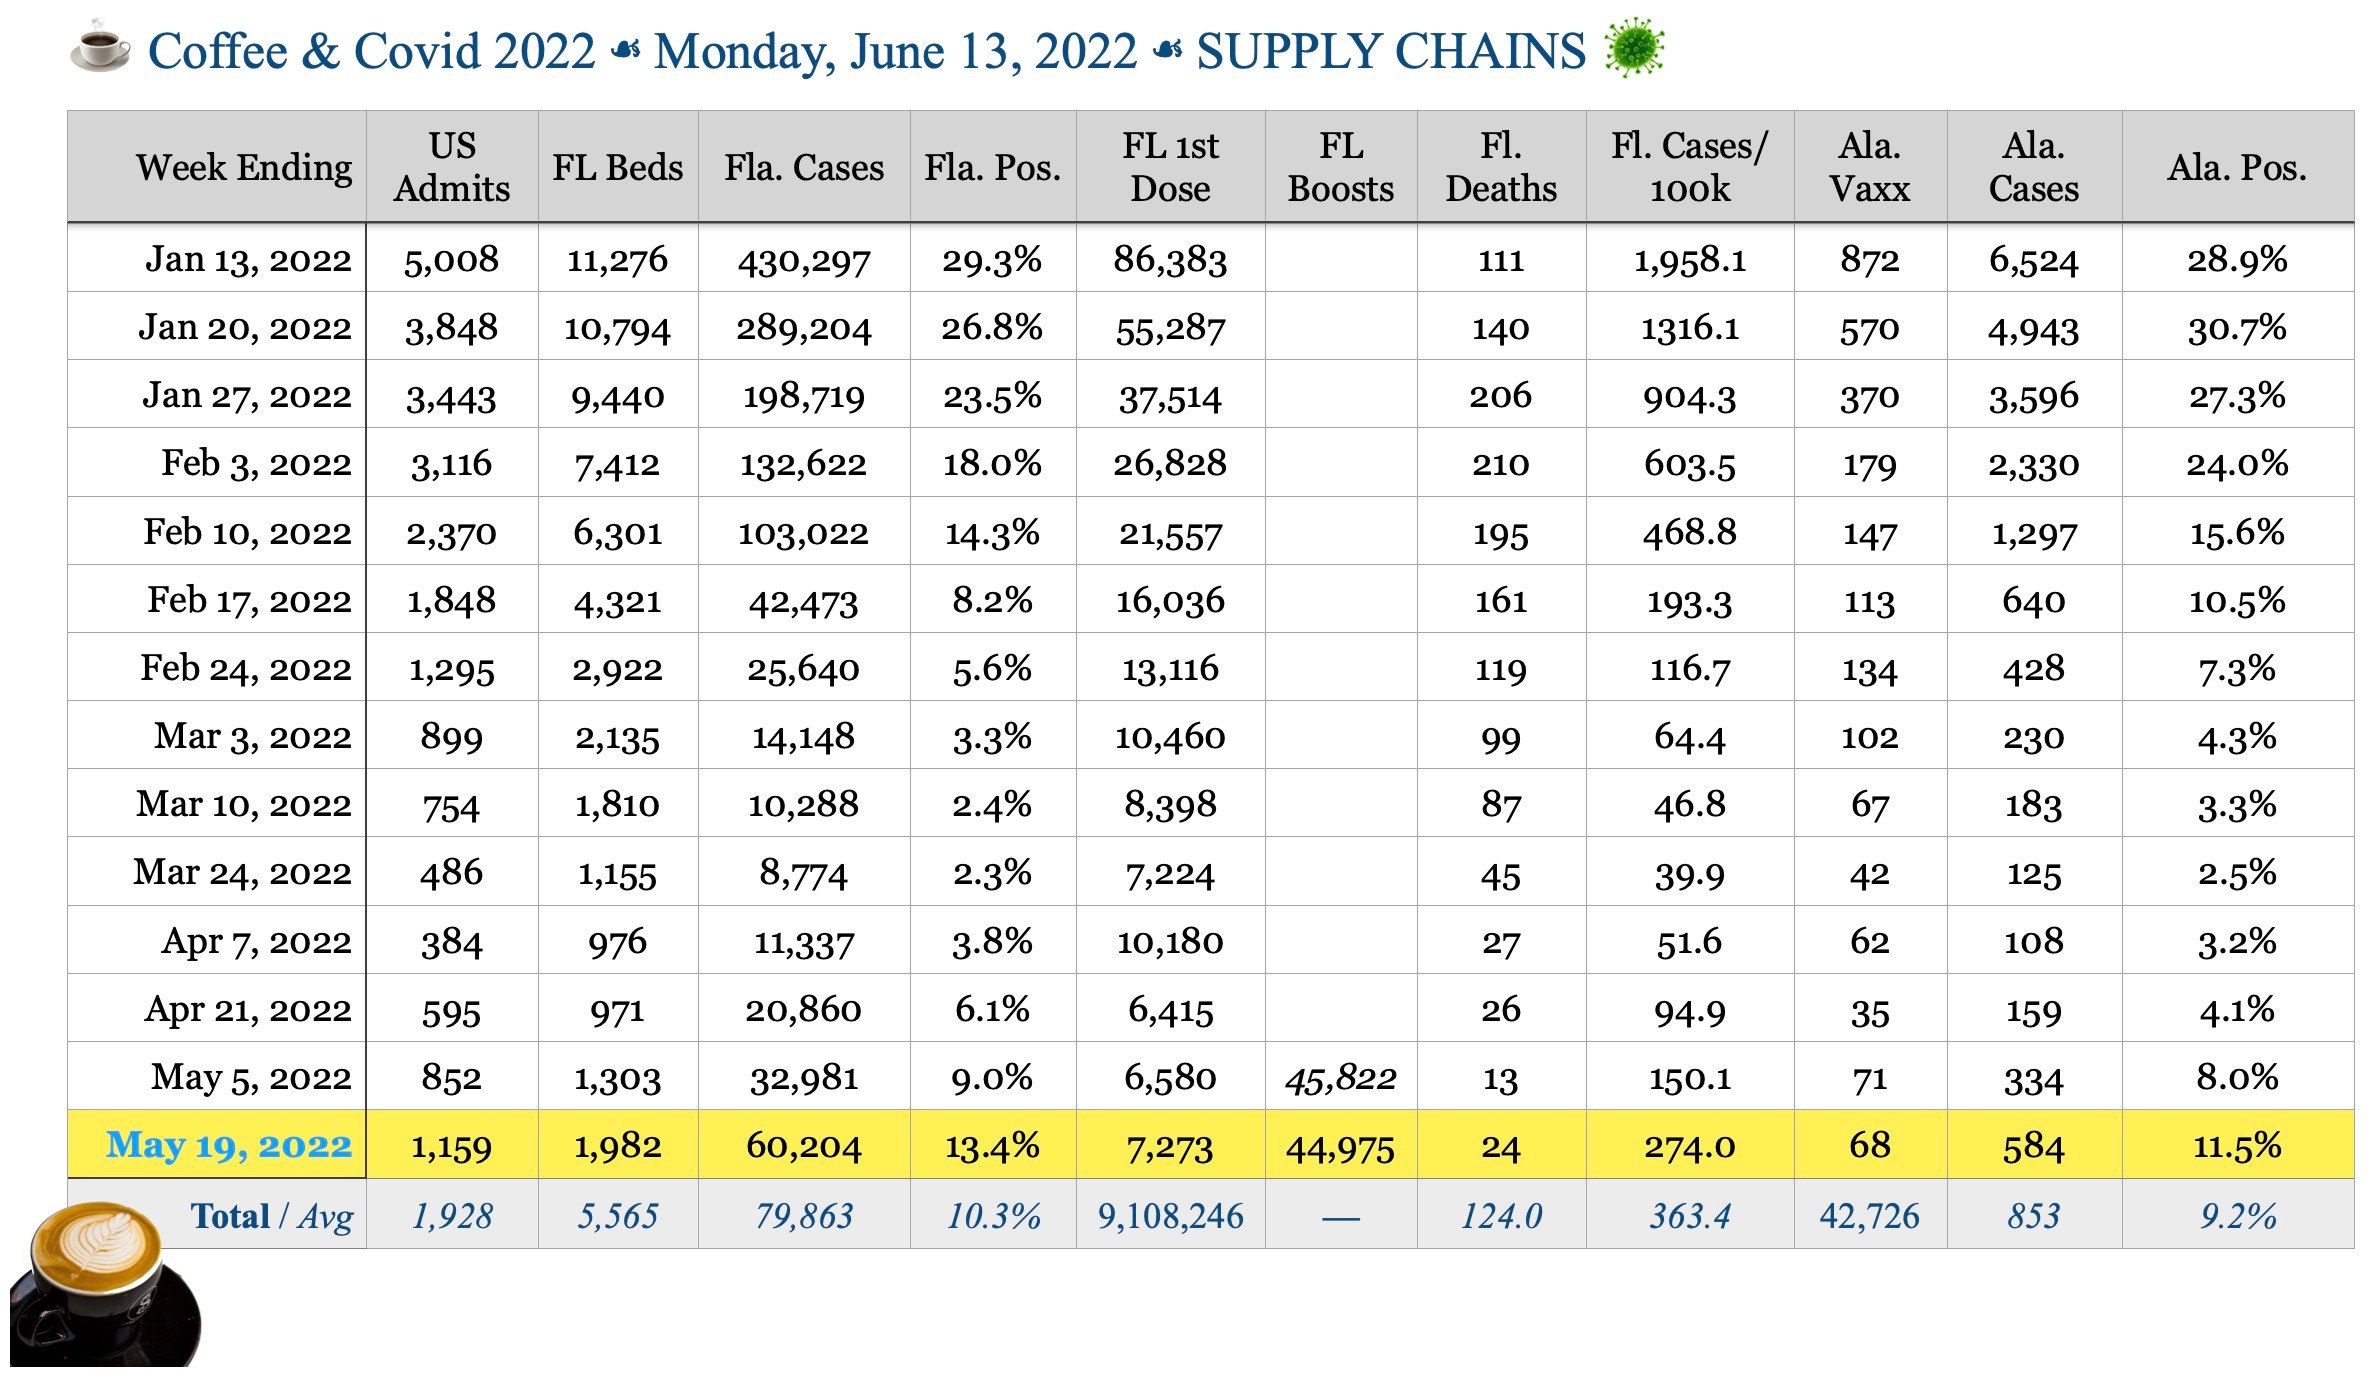Click the FL Boosts column header
Viewport: 2378px width, 1374px height.
1340,167
